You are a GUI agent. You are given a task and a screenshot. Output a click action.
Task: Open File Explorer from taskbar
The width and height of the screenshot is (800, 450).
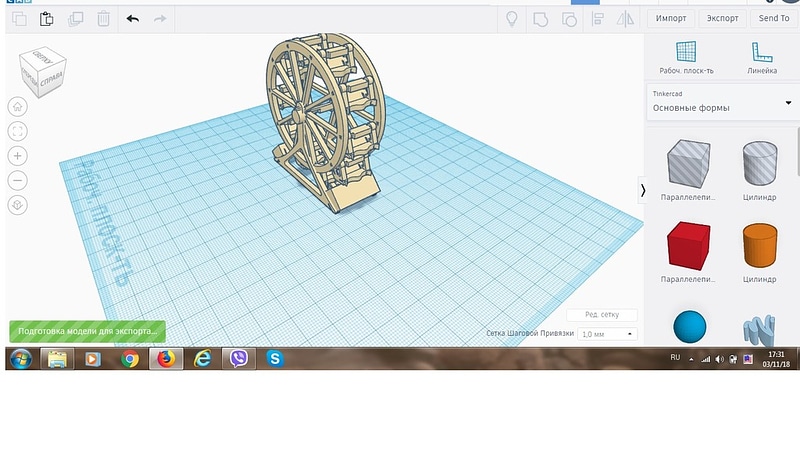click(x=57, y=359)
